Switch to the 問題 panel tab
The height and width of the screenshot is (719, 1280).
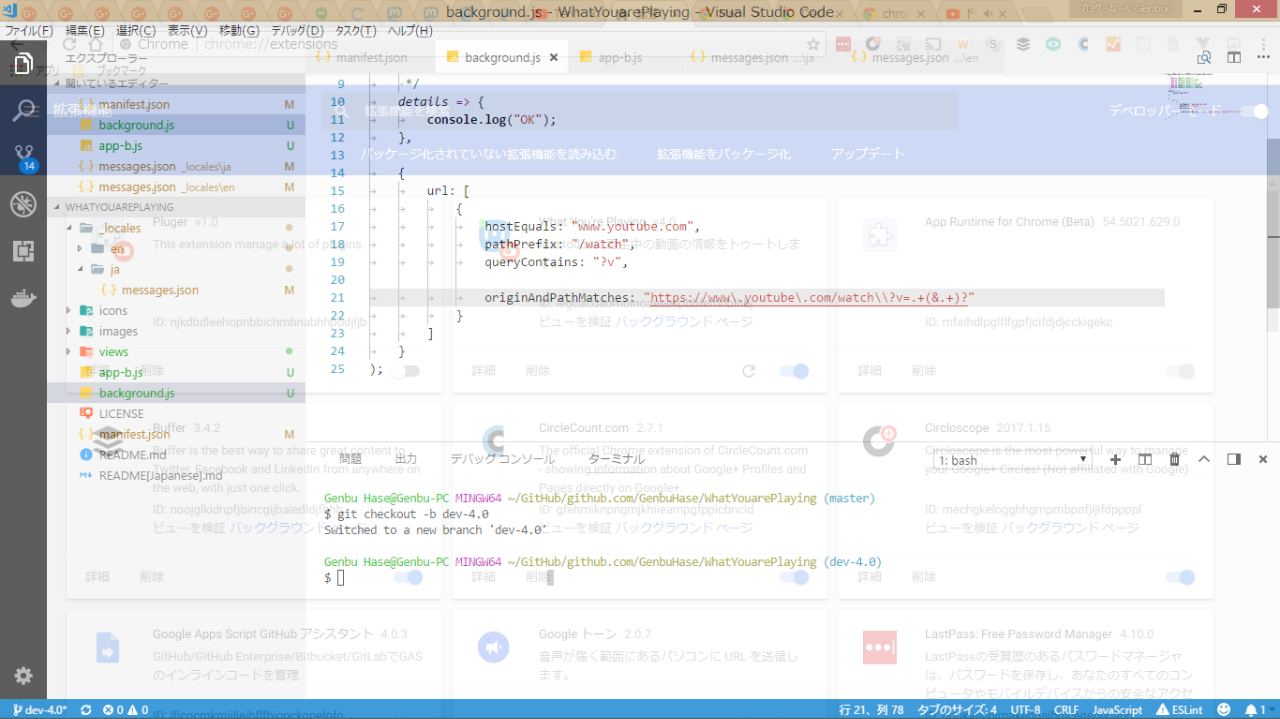(351, 459)
